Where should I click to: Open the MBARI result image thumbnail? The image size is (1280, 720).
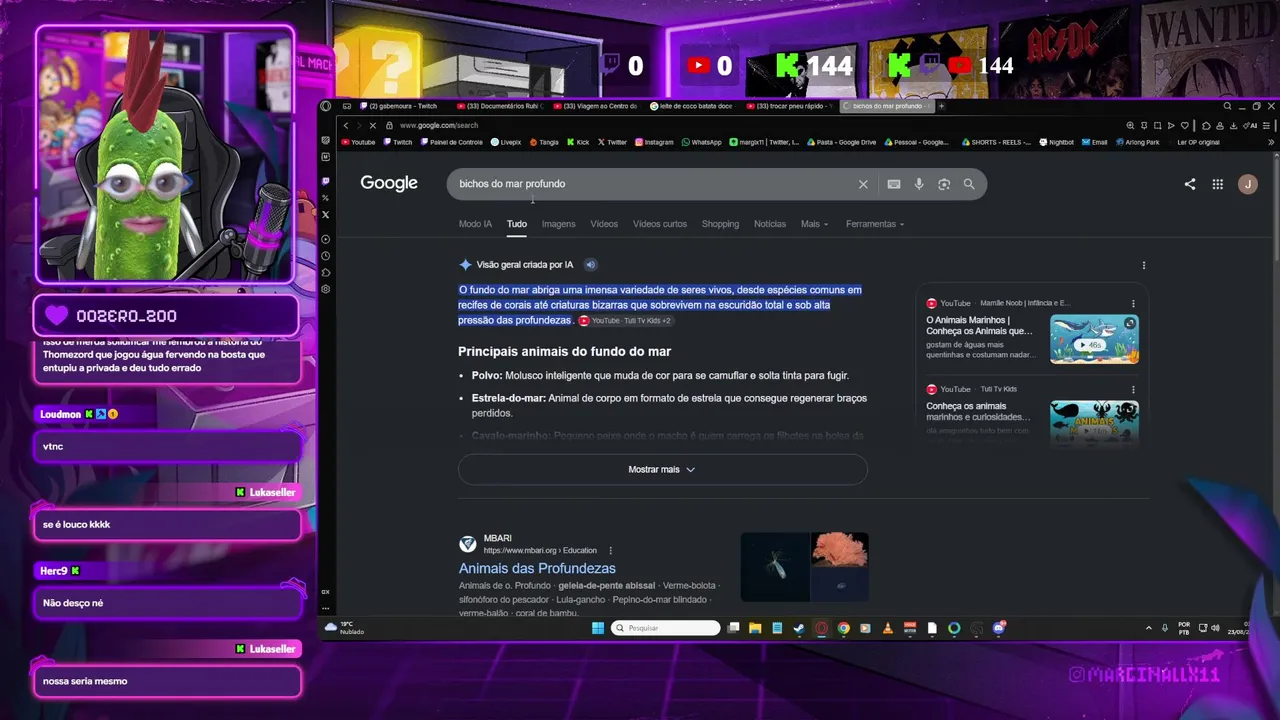[804, 567]
